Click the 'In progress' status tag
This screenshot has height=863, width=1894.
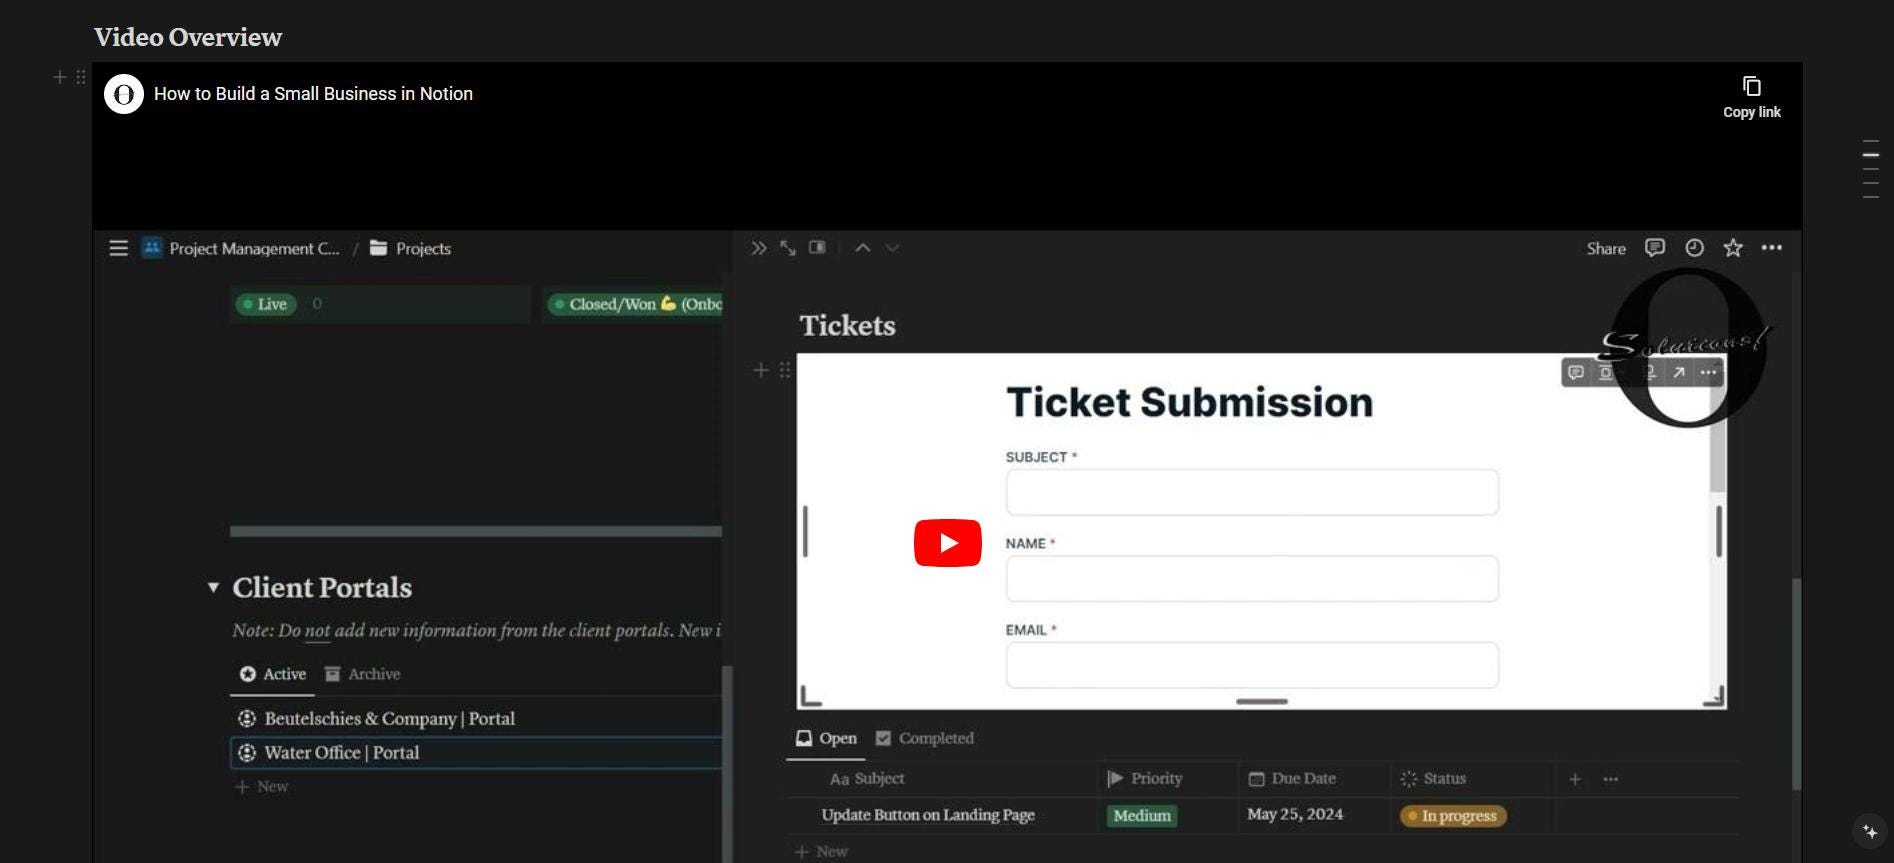1453,816
